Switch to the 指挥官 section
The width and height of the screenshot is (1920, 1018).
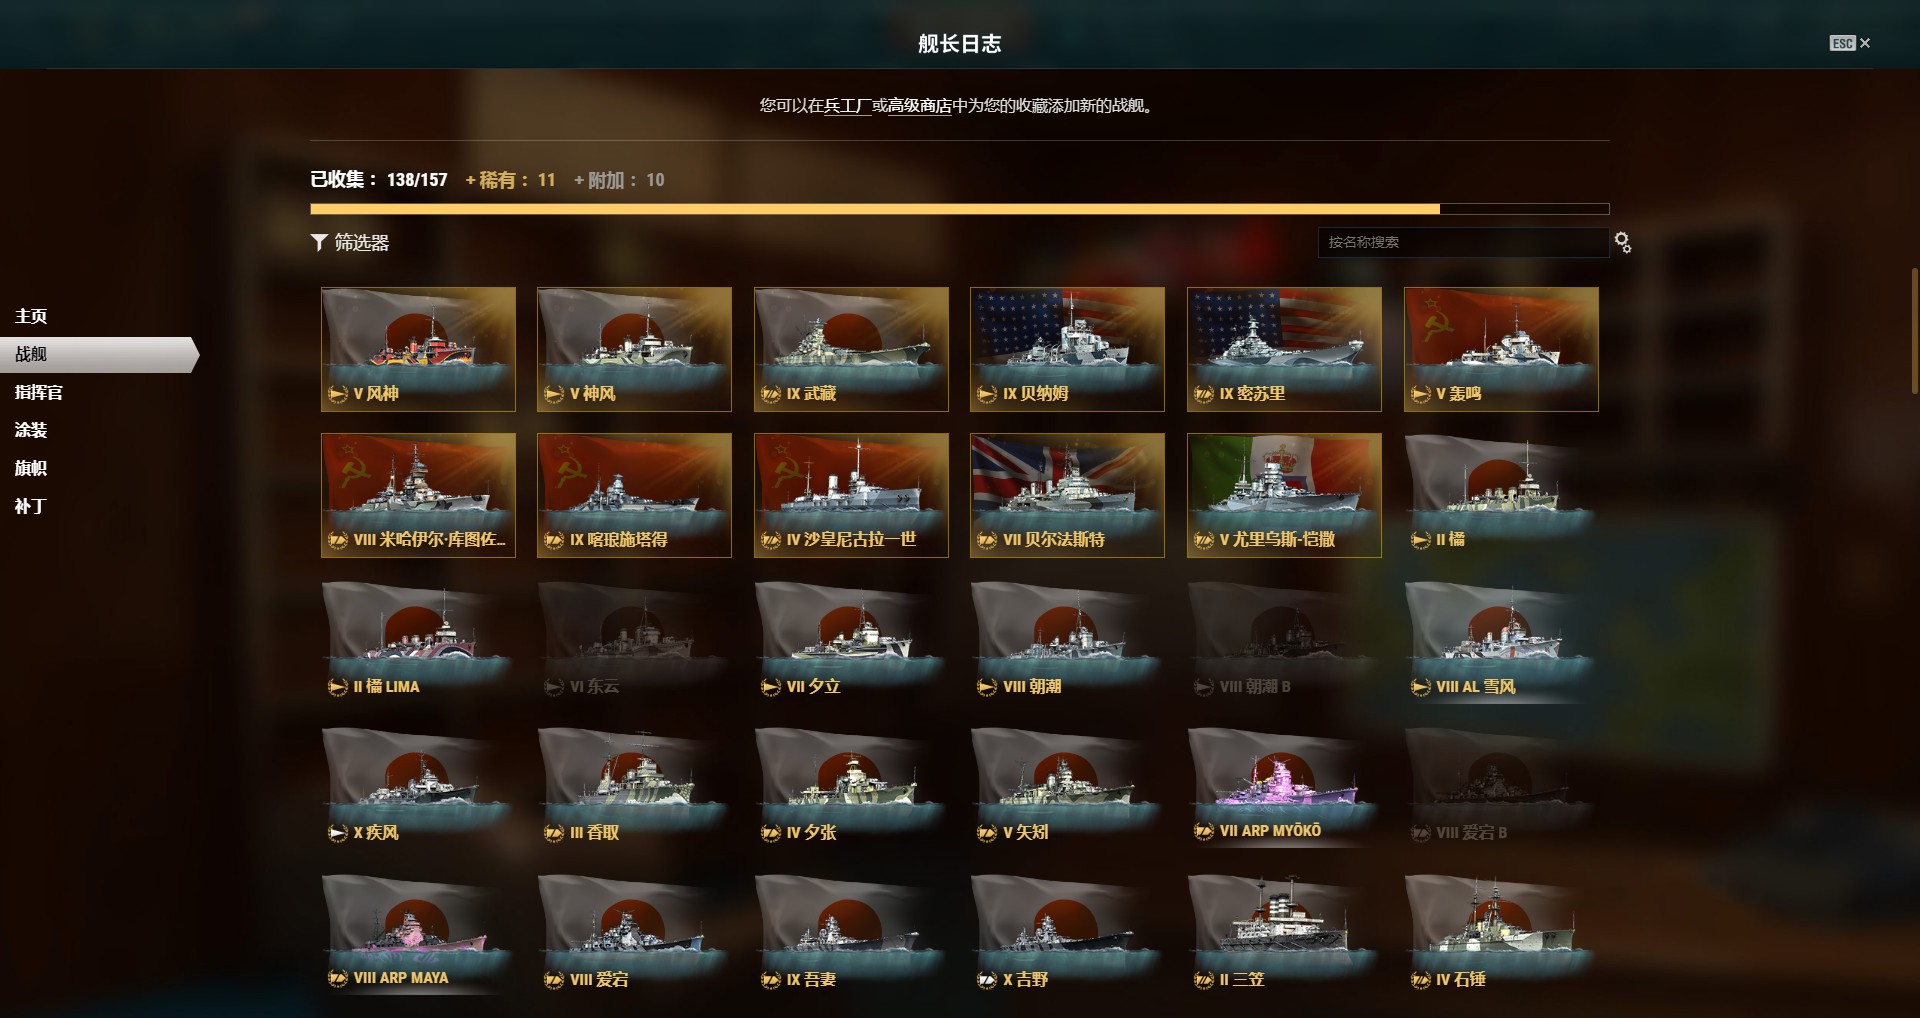click(39, 392)
